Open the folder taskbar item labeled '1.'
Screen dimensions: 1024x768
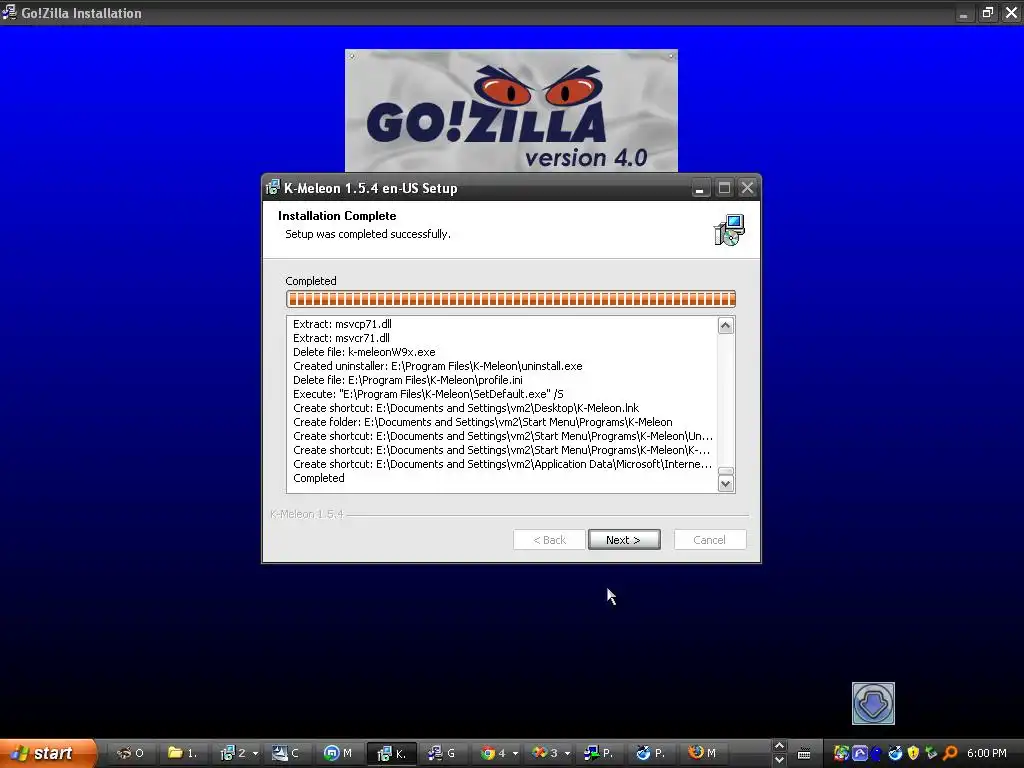(x=182, y=753)
